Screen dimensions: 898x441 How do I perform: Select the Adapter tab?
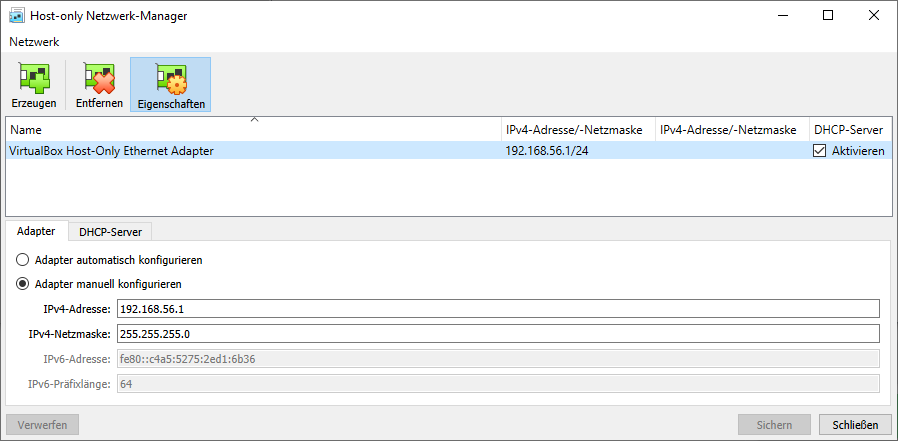tap(36, 231)
